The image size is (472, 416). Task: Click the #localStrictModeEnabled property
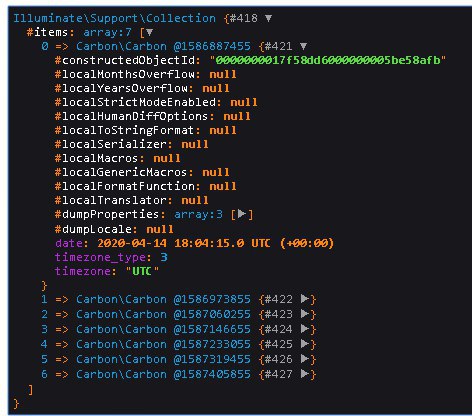pyautogui.click(x=135, y=102)
